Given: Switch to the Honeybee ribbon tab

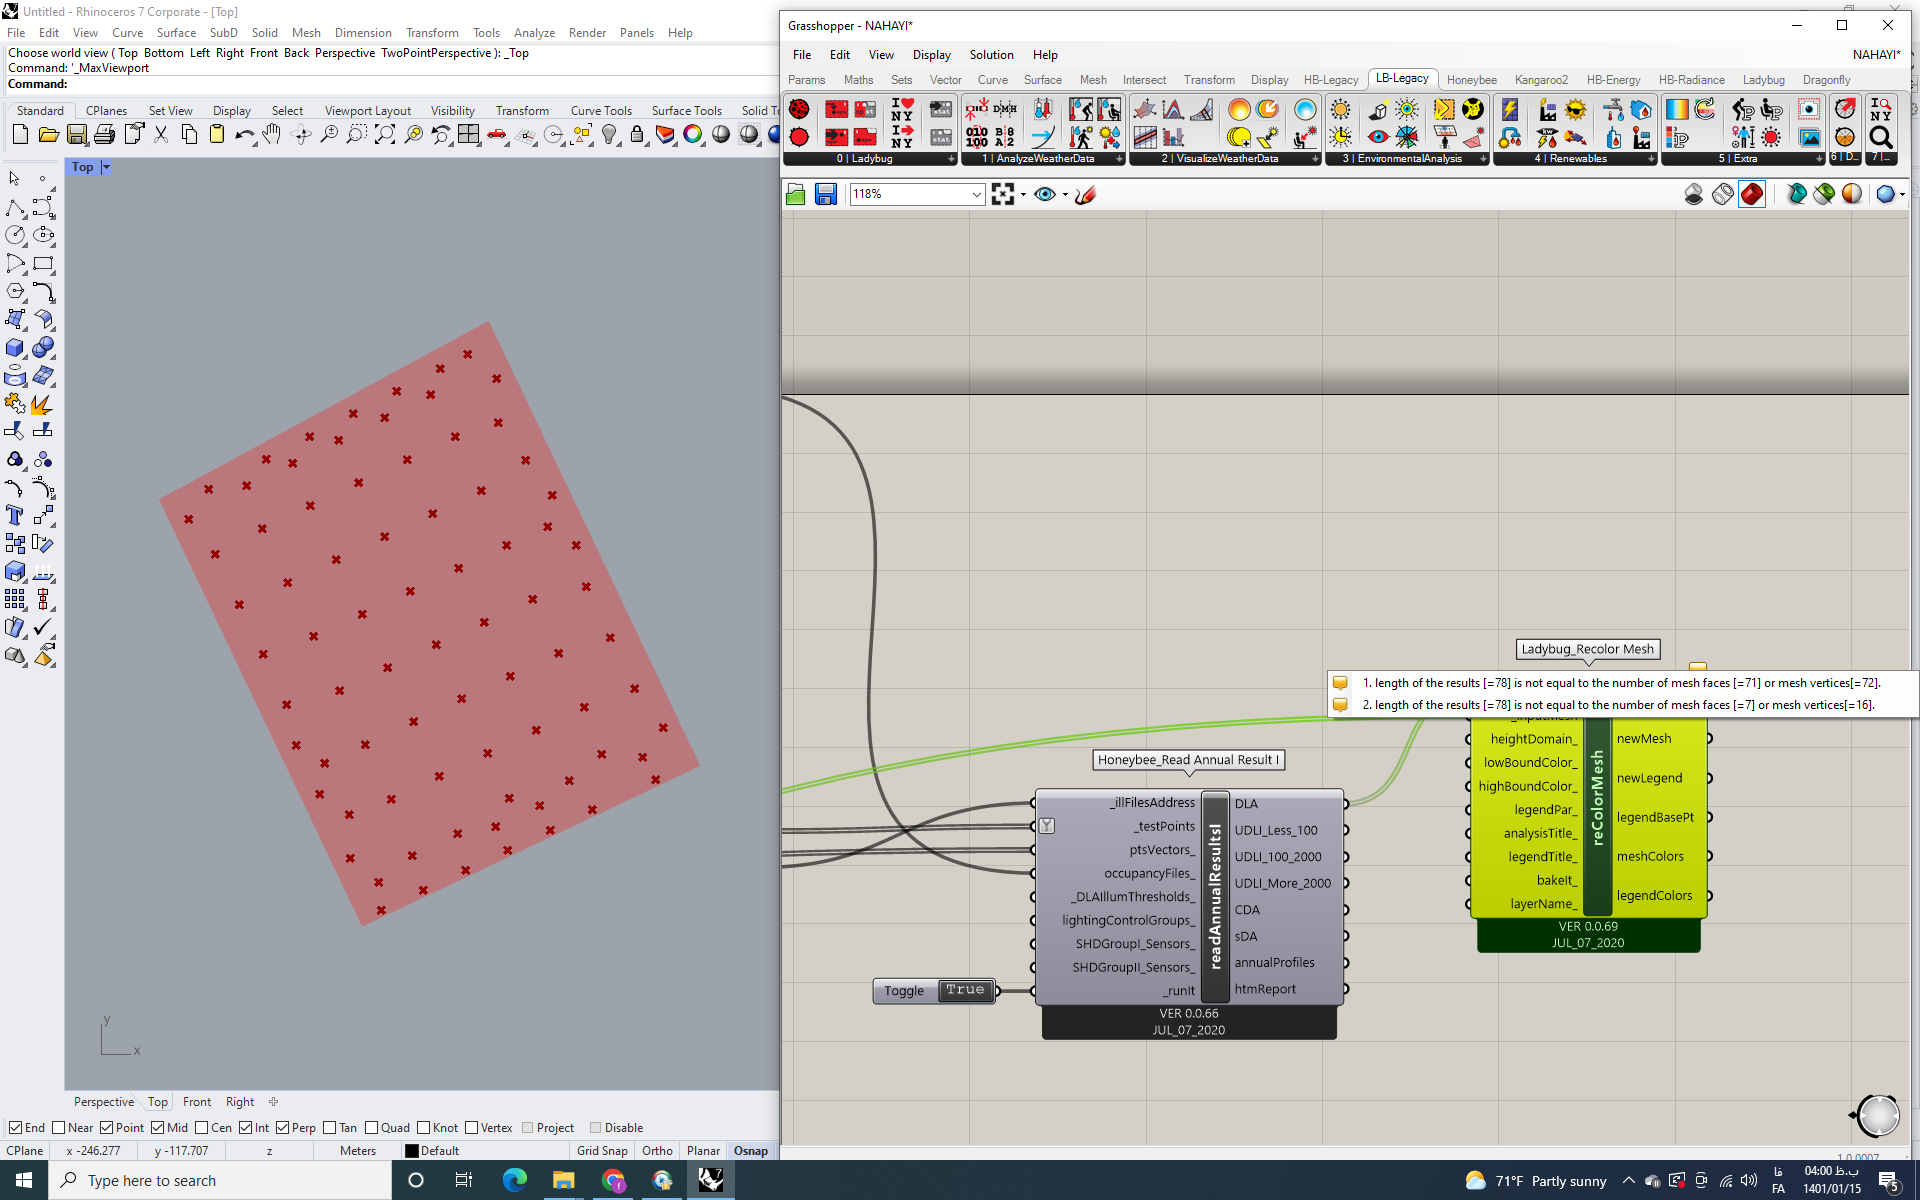Looking at the screenshot, I should pos(1471,80).
